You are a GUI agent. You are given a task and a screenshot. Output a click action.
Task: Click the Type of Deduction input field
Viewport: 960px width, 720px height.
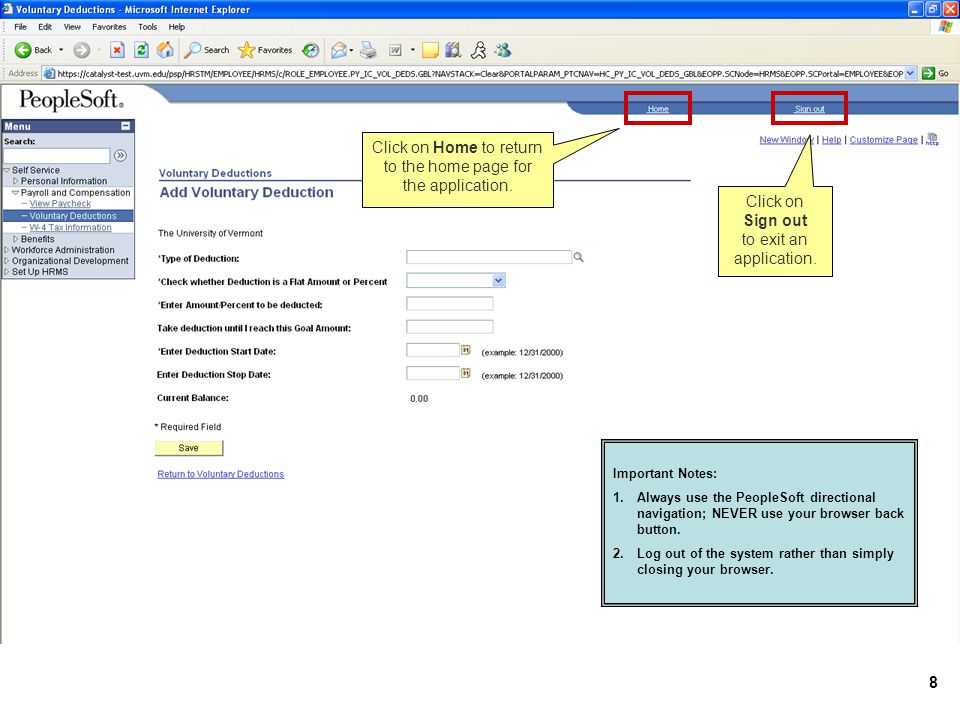coord(489,257)
